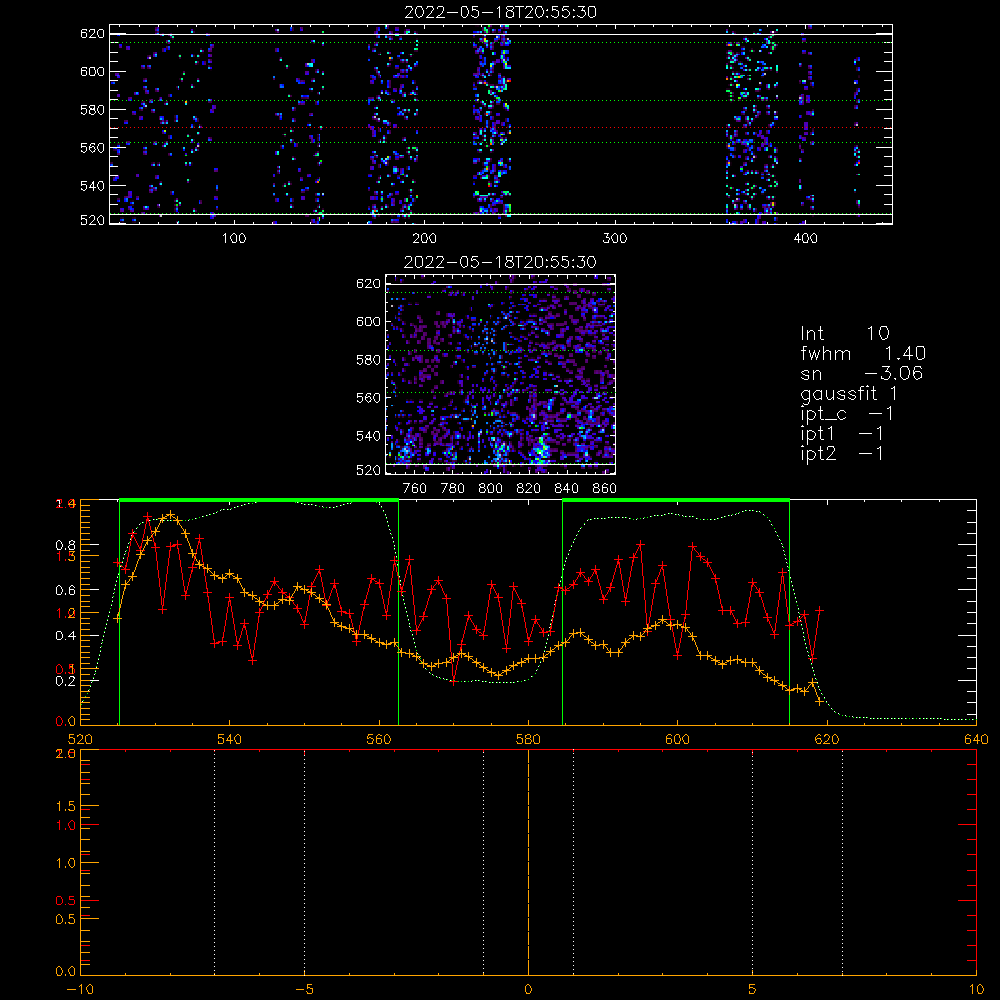Click the top plot's timestamp title 2022-05-18T20:55:30
Screen dimensions: 1000x1000
pos(500,12)
